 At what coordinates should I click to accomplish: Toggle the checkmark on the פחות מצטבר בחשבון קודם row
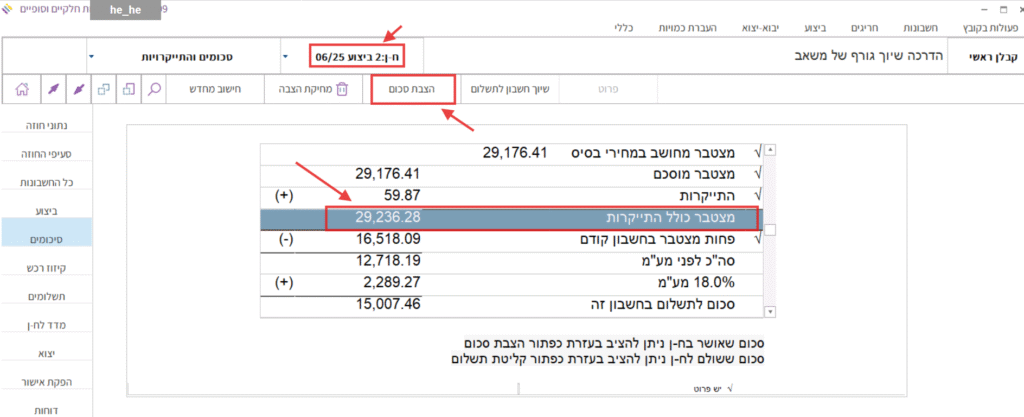757,240
